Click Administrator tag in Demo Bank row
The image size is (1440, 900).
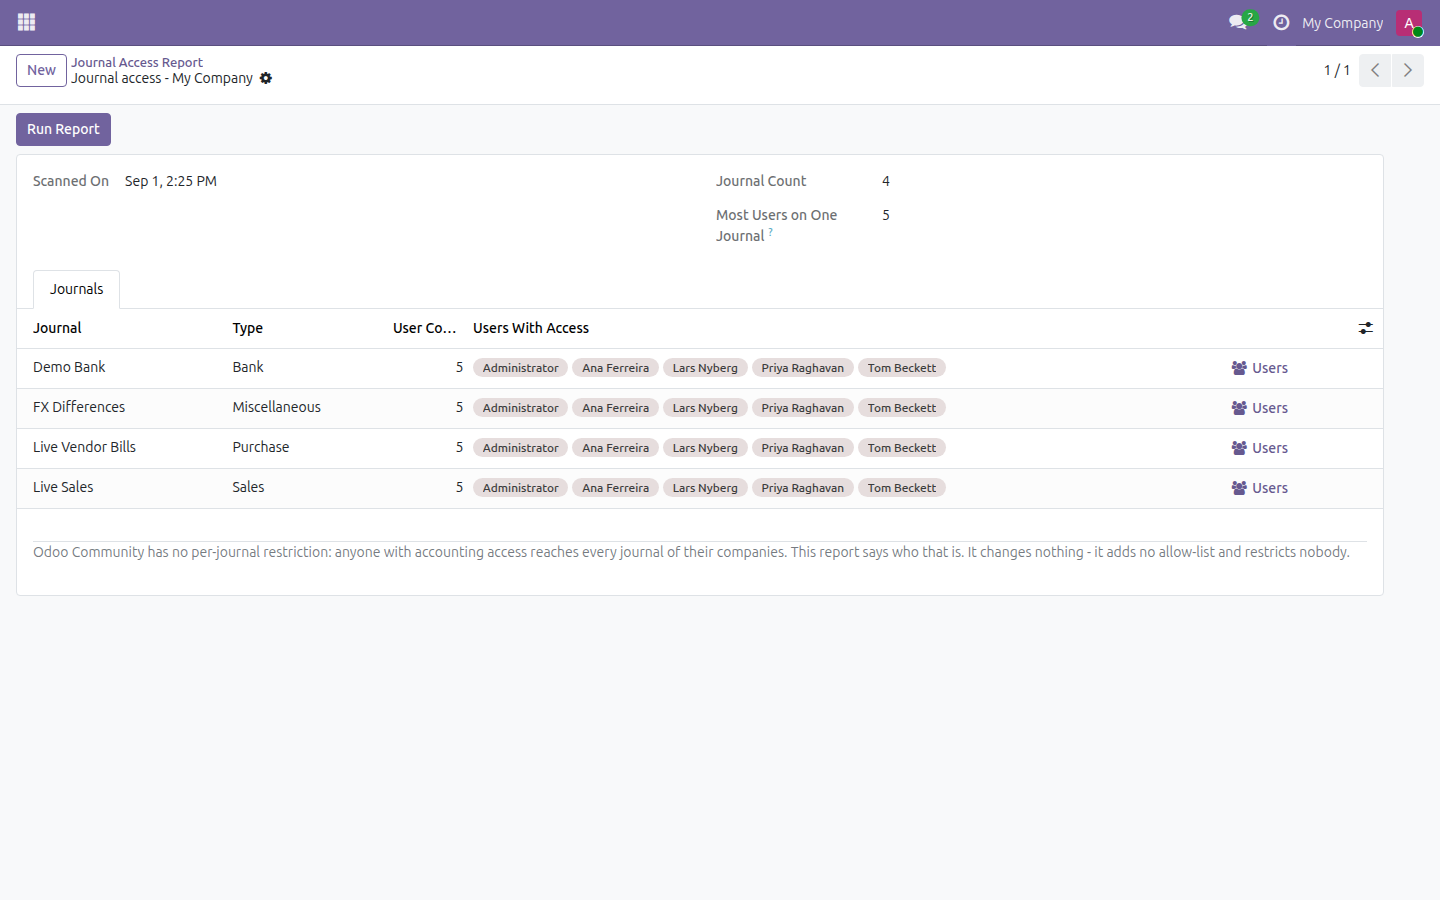click(x=520, y=368)
